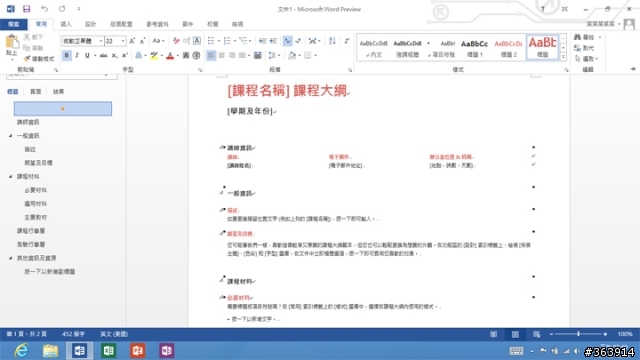Apply the 標題 1 style

(474, 48)
